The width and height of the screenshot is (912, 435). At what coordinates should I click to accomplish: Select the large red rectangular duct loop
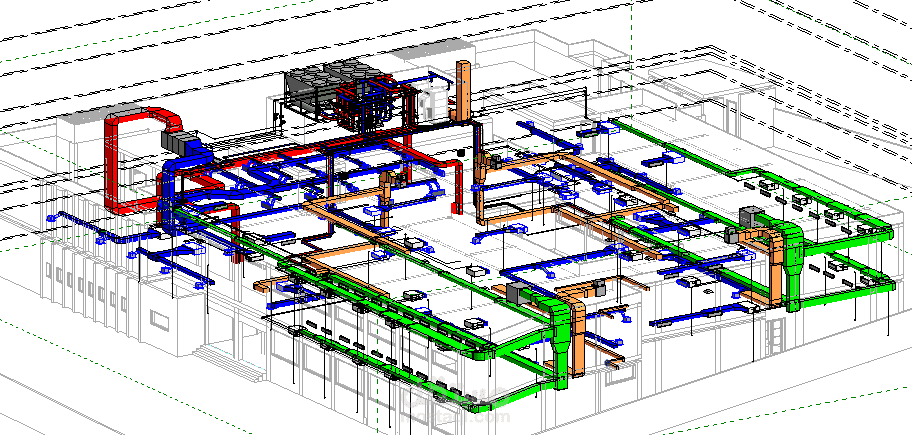[x=112, y=162]
